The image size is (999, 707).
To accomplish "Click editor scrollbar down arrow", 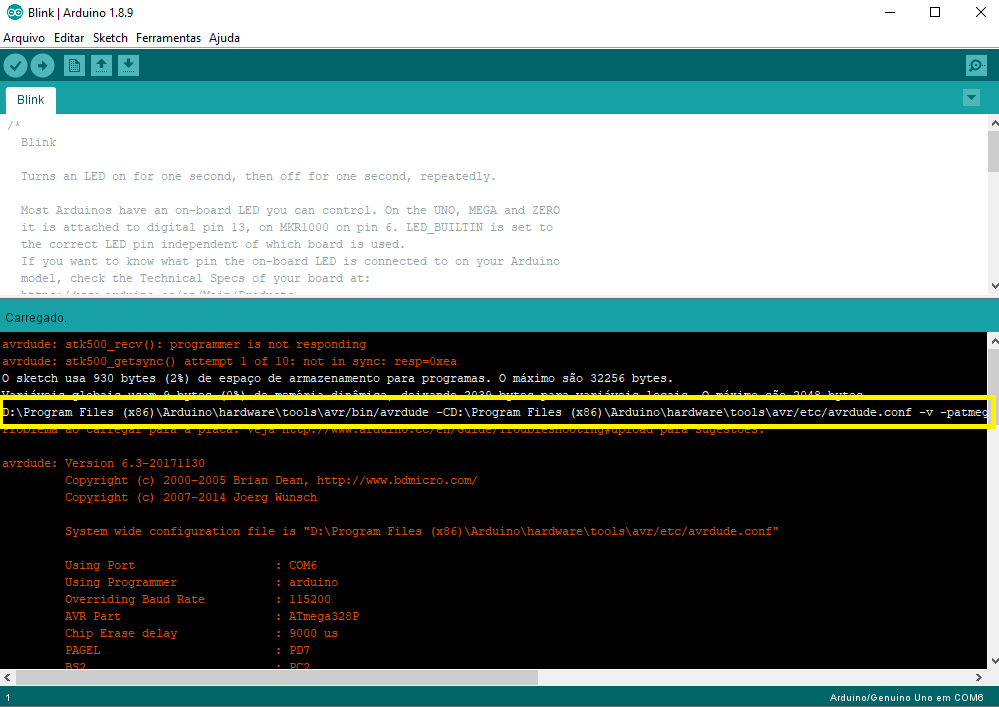I will (x=993, y=286).
